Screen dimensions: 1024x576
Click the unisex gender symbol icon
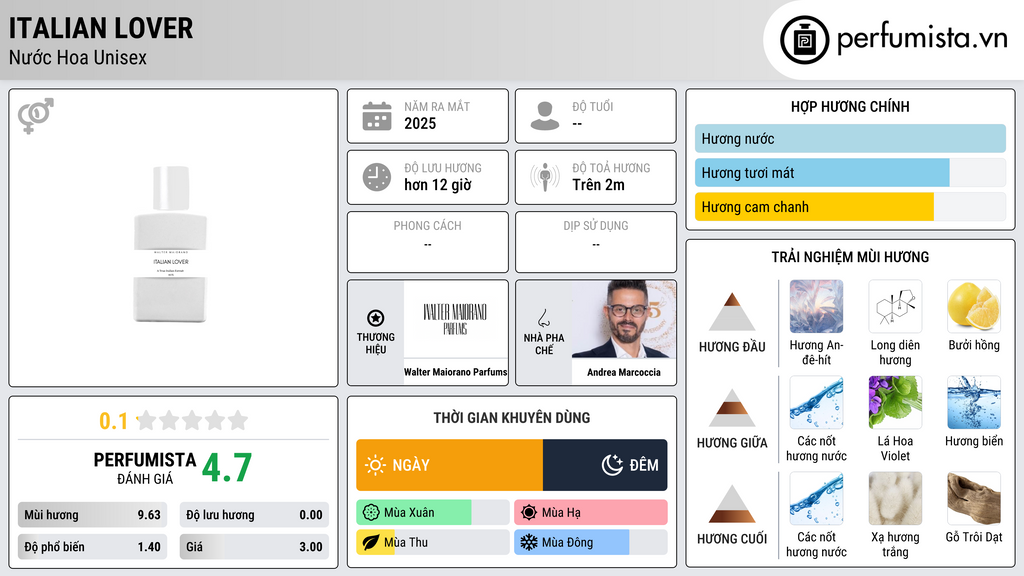[x=36, y=116]
